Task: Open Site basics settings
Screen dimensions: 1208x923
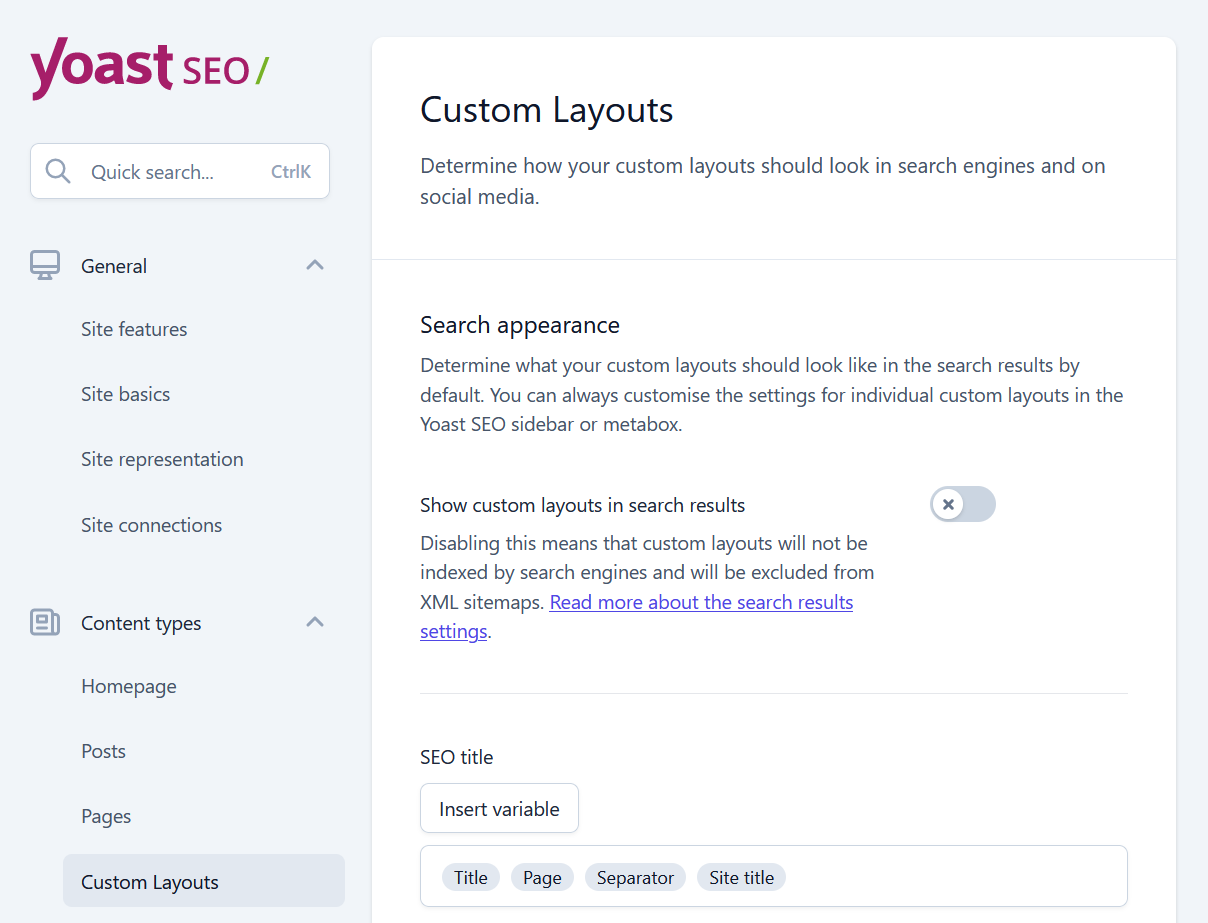Action: click(x=125, y=394)
